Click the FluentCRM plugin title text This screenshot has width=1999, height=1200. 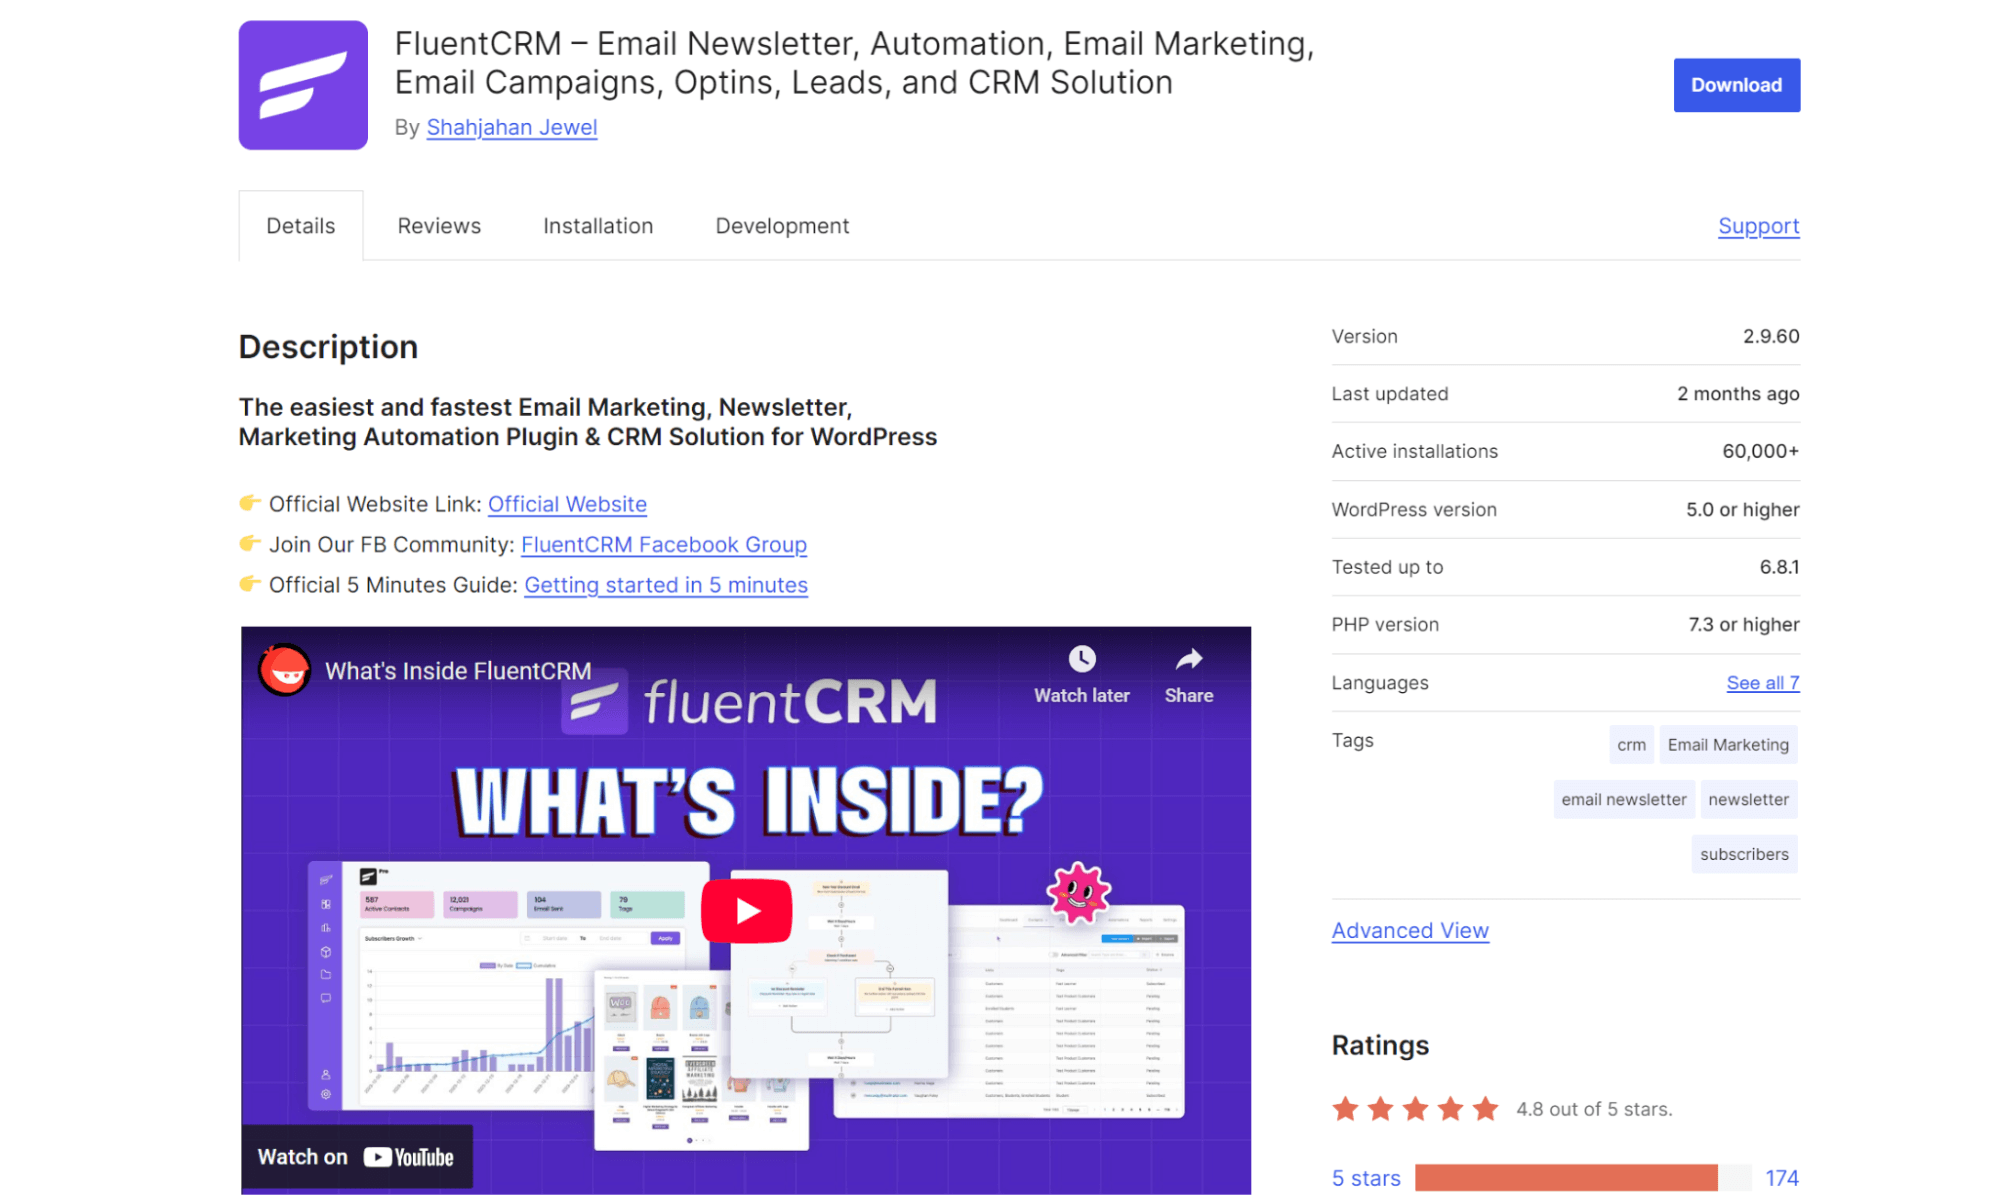click(x=854, y=63)
